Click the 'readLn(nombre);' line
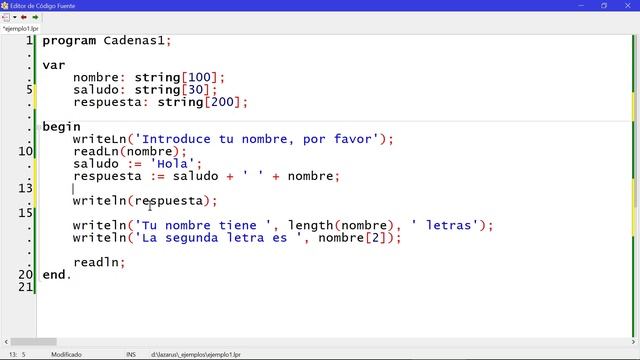This screenshot has height=360, width=640. click(130, 151)
